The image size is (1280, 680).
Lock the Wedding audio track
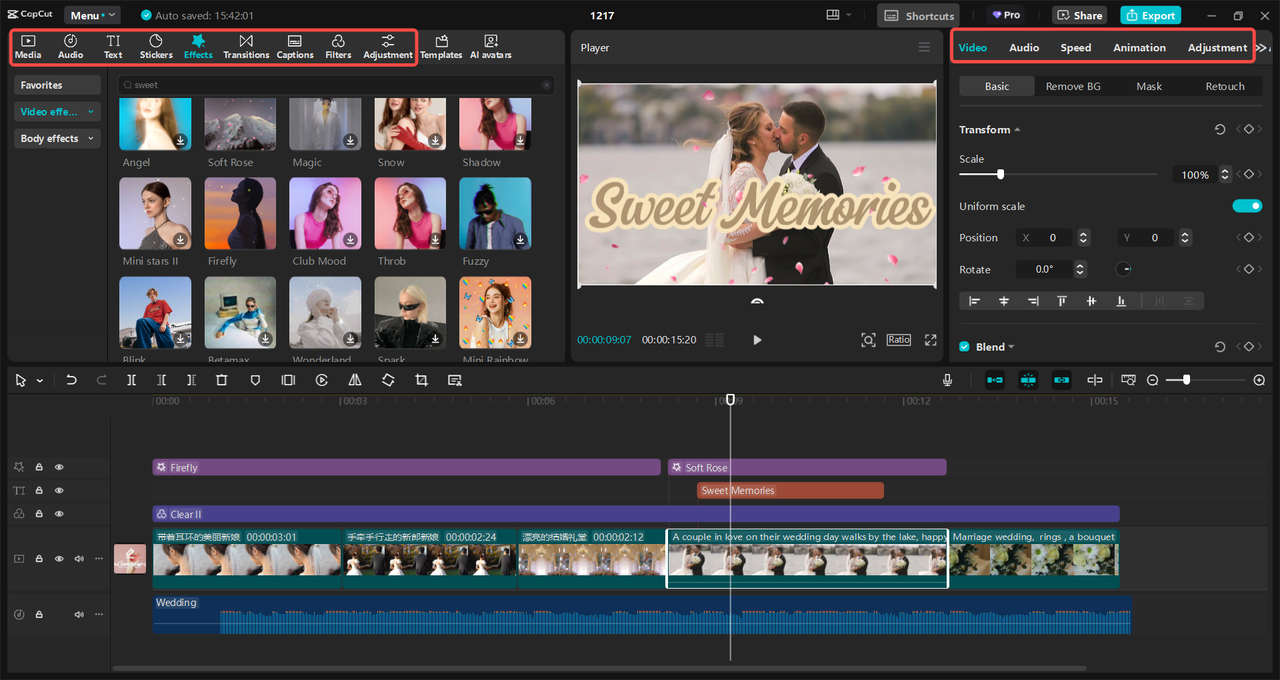39,614
